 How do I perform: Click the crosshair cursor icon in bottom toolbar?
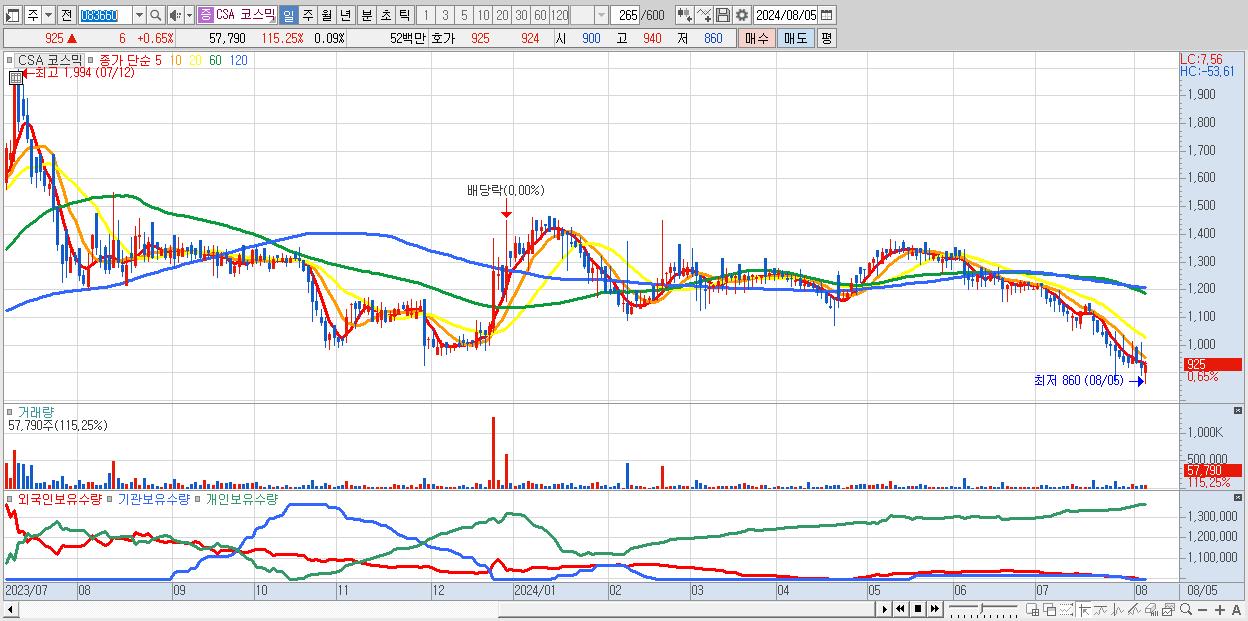[x=1084, y=609]
